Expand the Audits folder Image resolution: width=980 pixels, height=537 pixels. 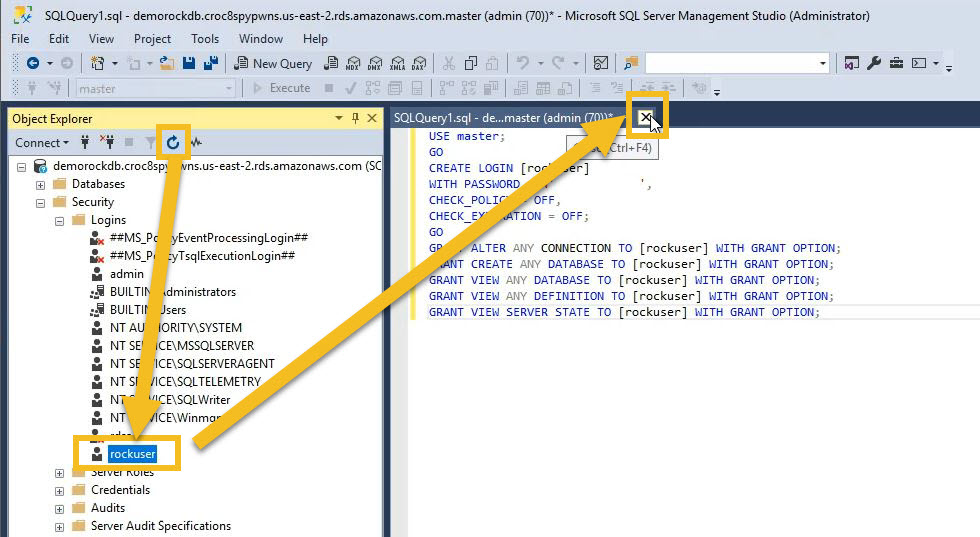pos(59,509)
